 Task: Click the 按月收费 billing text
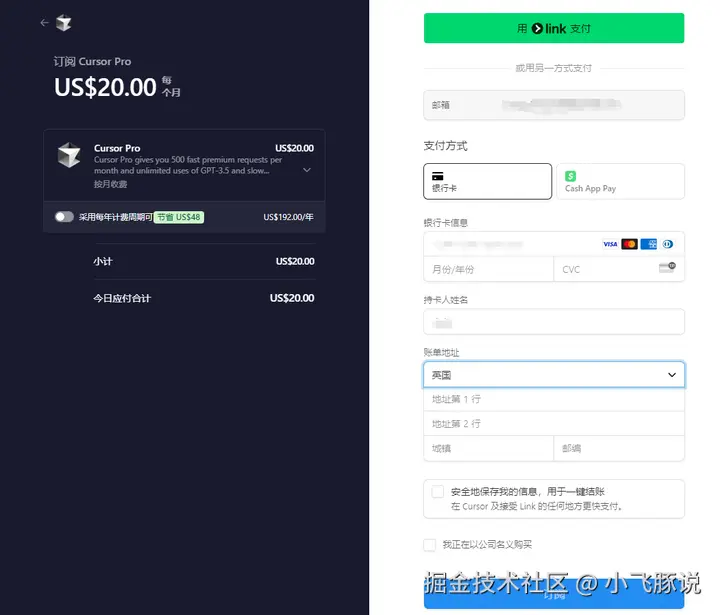pos(110,184)
